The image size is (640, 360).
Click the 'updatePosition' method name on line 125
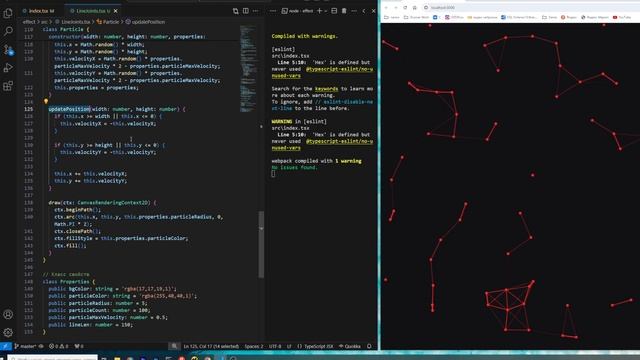[x=69, y=109]
